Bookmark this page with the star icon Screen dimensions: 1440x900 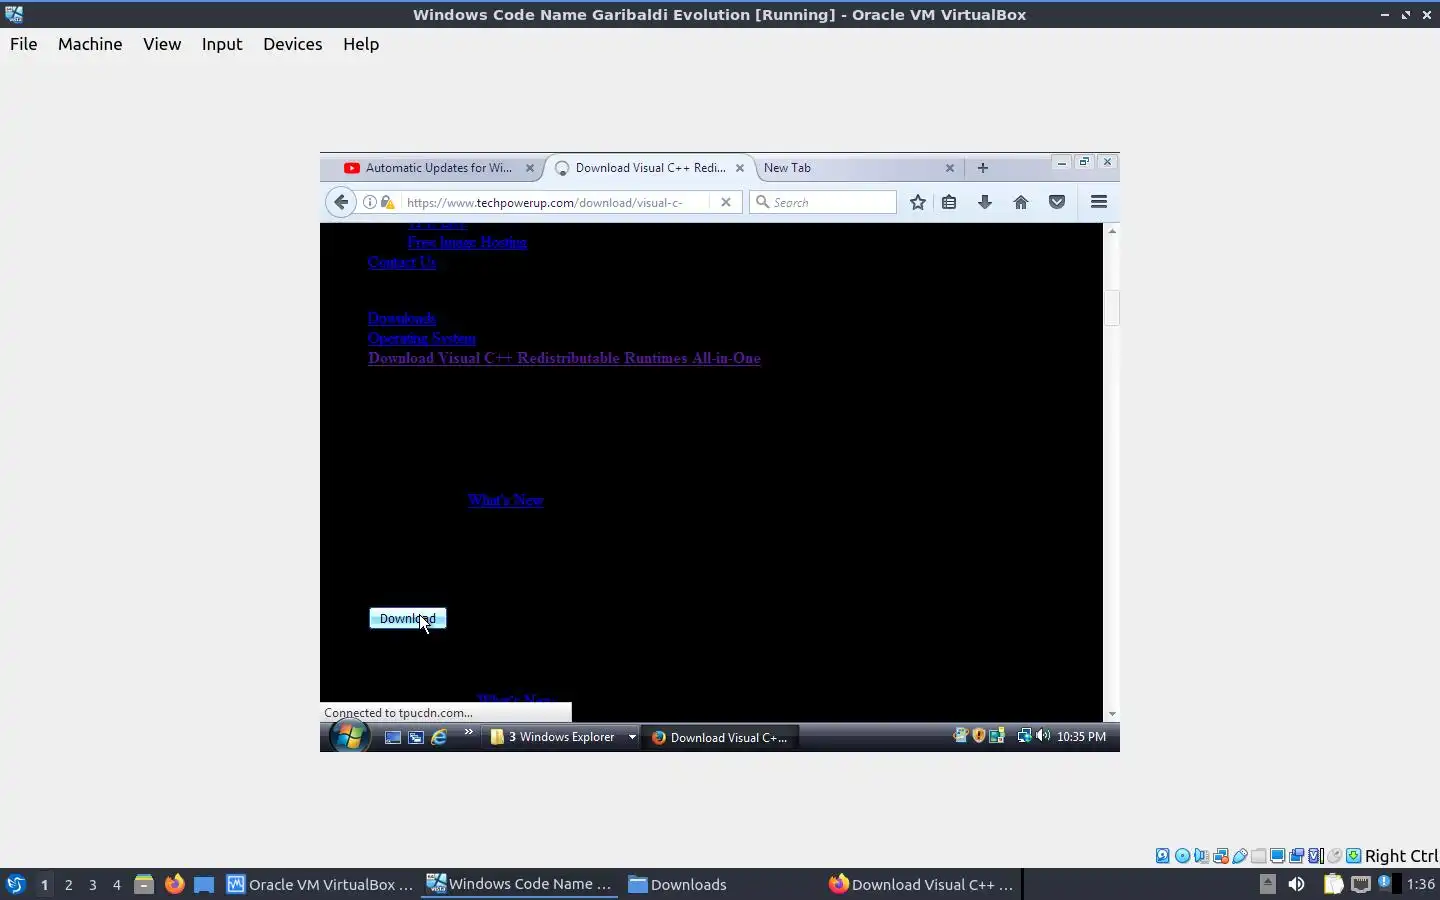click(x=918, y=202)
